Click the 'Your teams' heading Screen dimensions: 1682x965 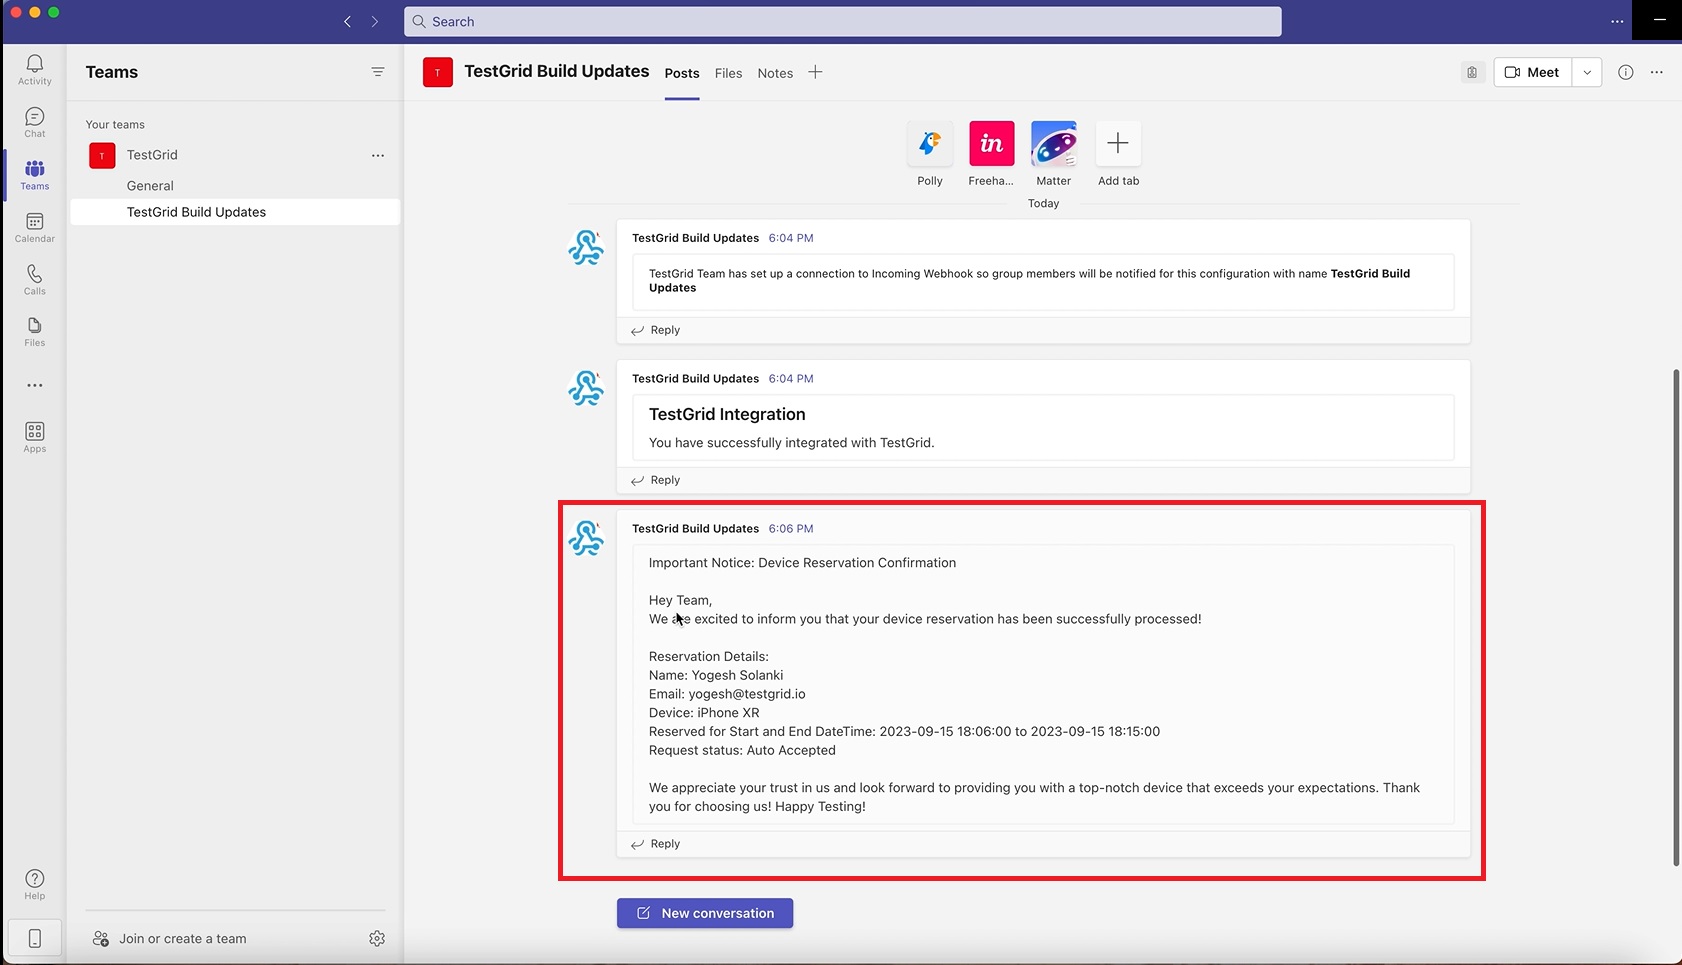115,125
